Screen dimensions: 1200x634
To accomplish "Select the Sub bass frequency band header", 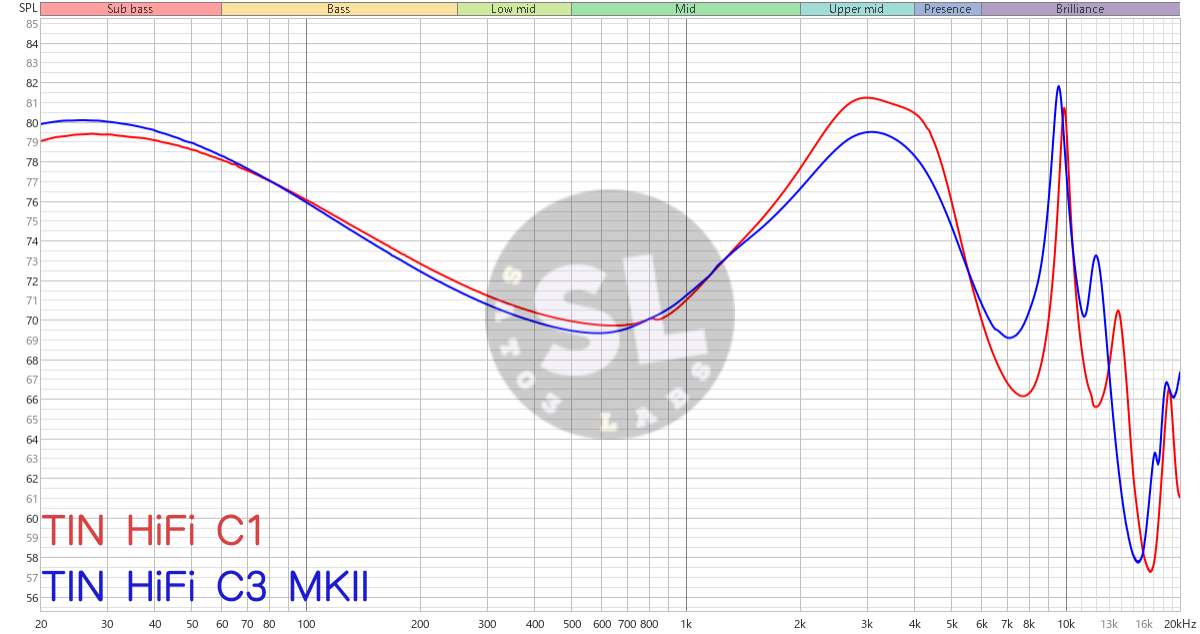I will (131, 9).
